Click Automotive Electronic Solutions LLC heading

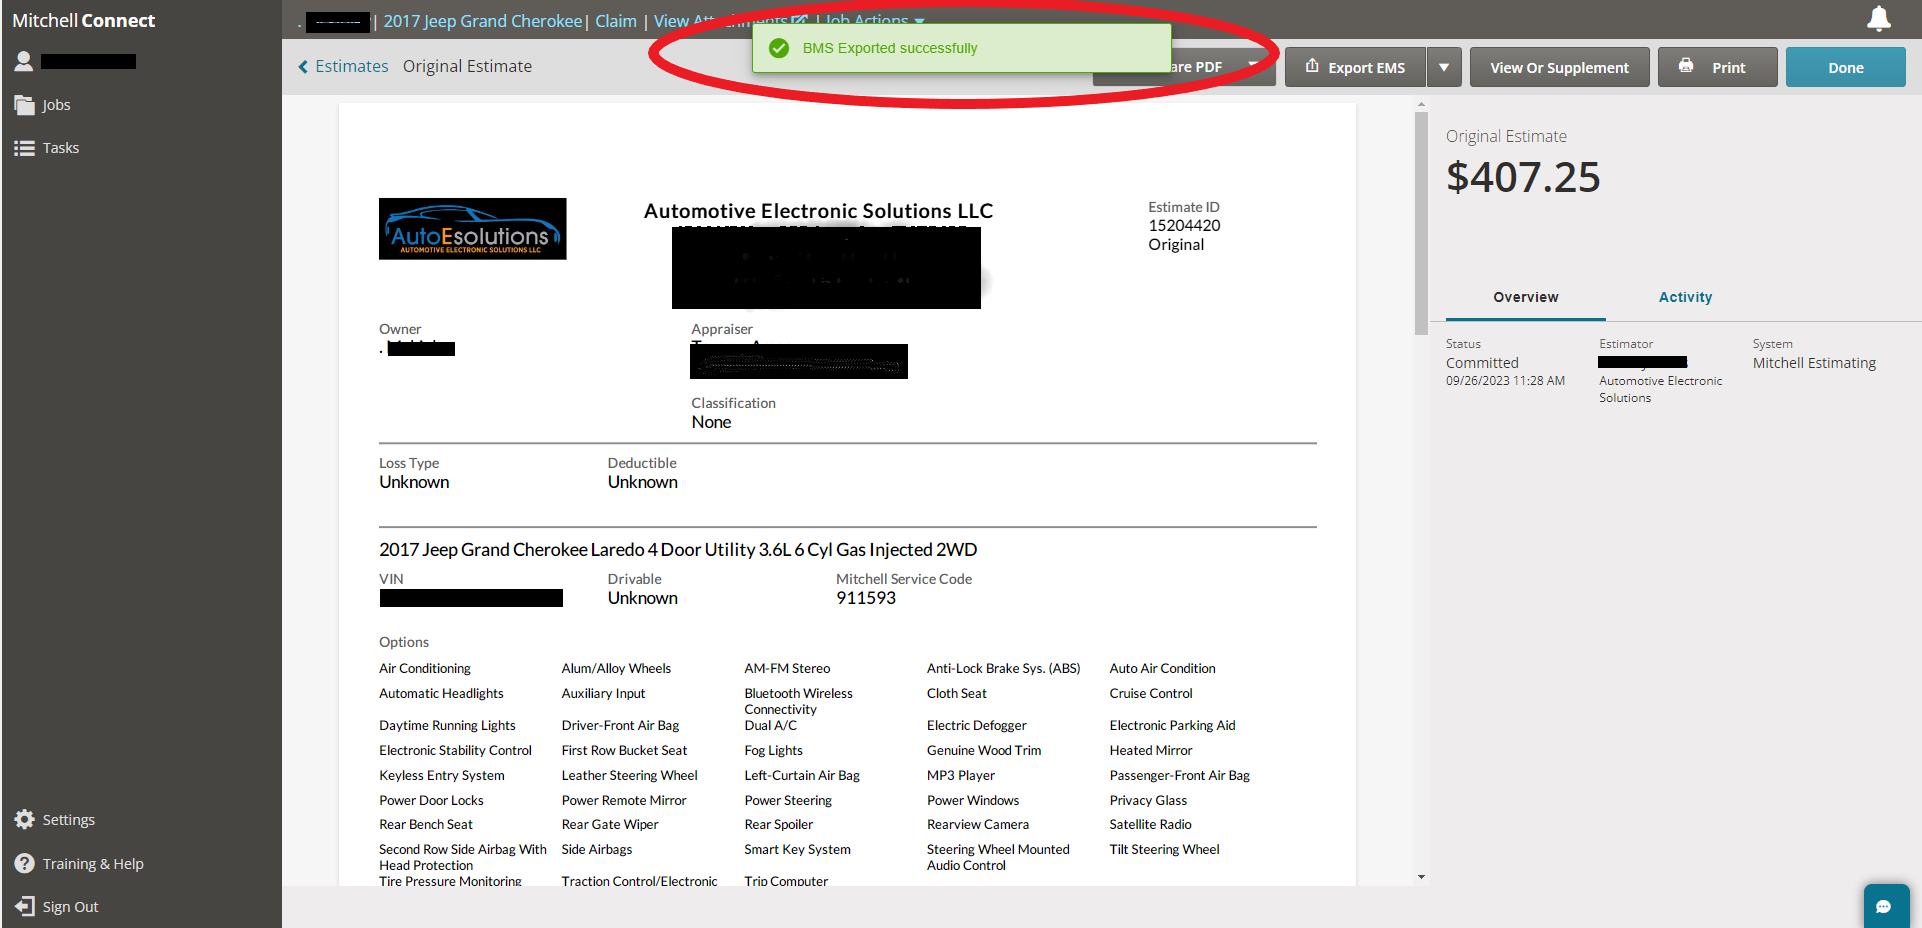818,211
